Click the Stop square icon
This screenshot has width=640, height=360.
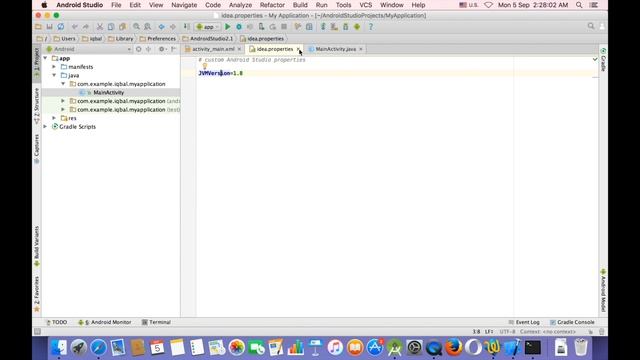click(284, 27)
